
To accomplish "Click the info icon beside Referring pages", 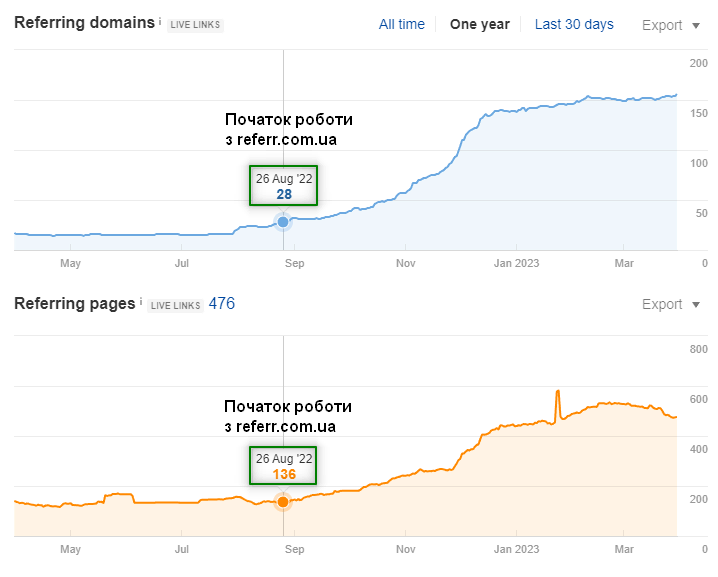I will click(x=142, y=301).
